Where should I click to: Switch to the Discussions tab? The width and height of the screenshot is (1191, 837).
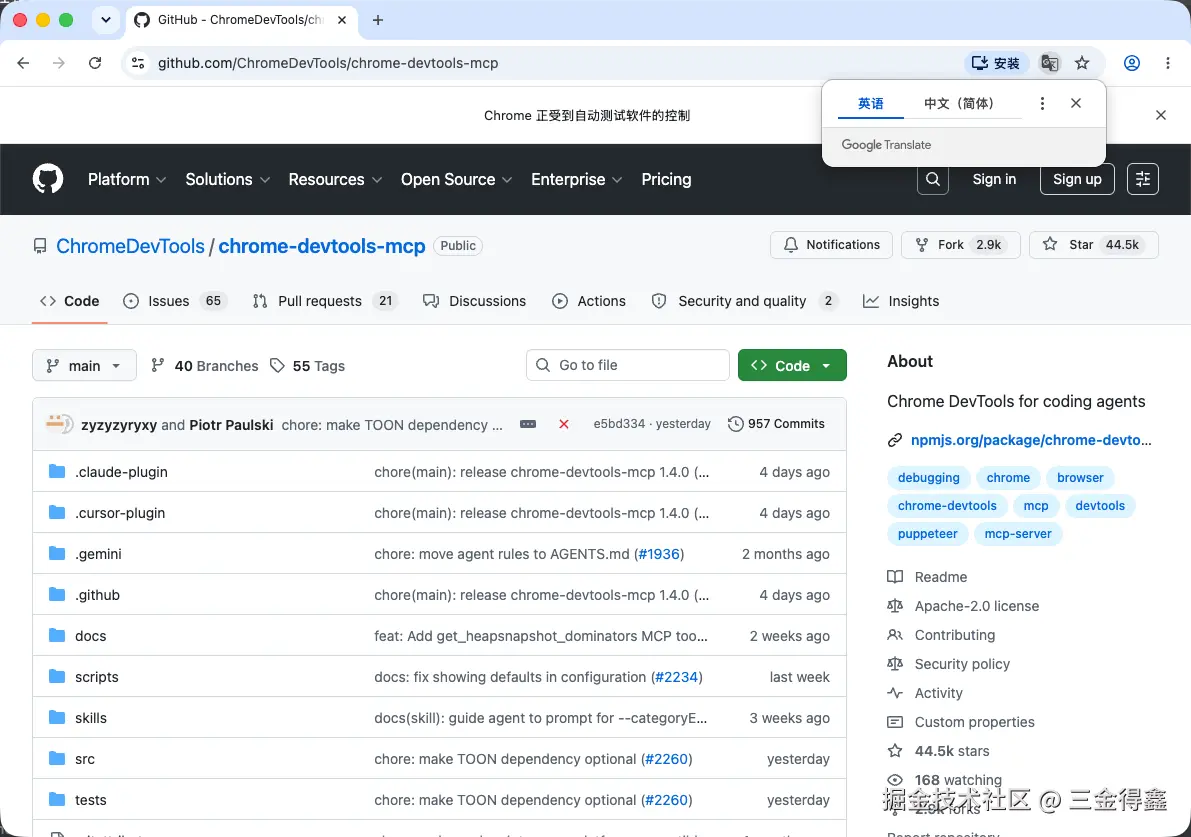click(x=475, y=302)
